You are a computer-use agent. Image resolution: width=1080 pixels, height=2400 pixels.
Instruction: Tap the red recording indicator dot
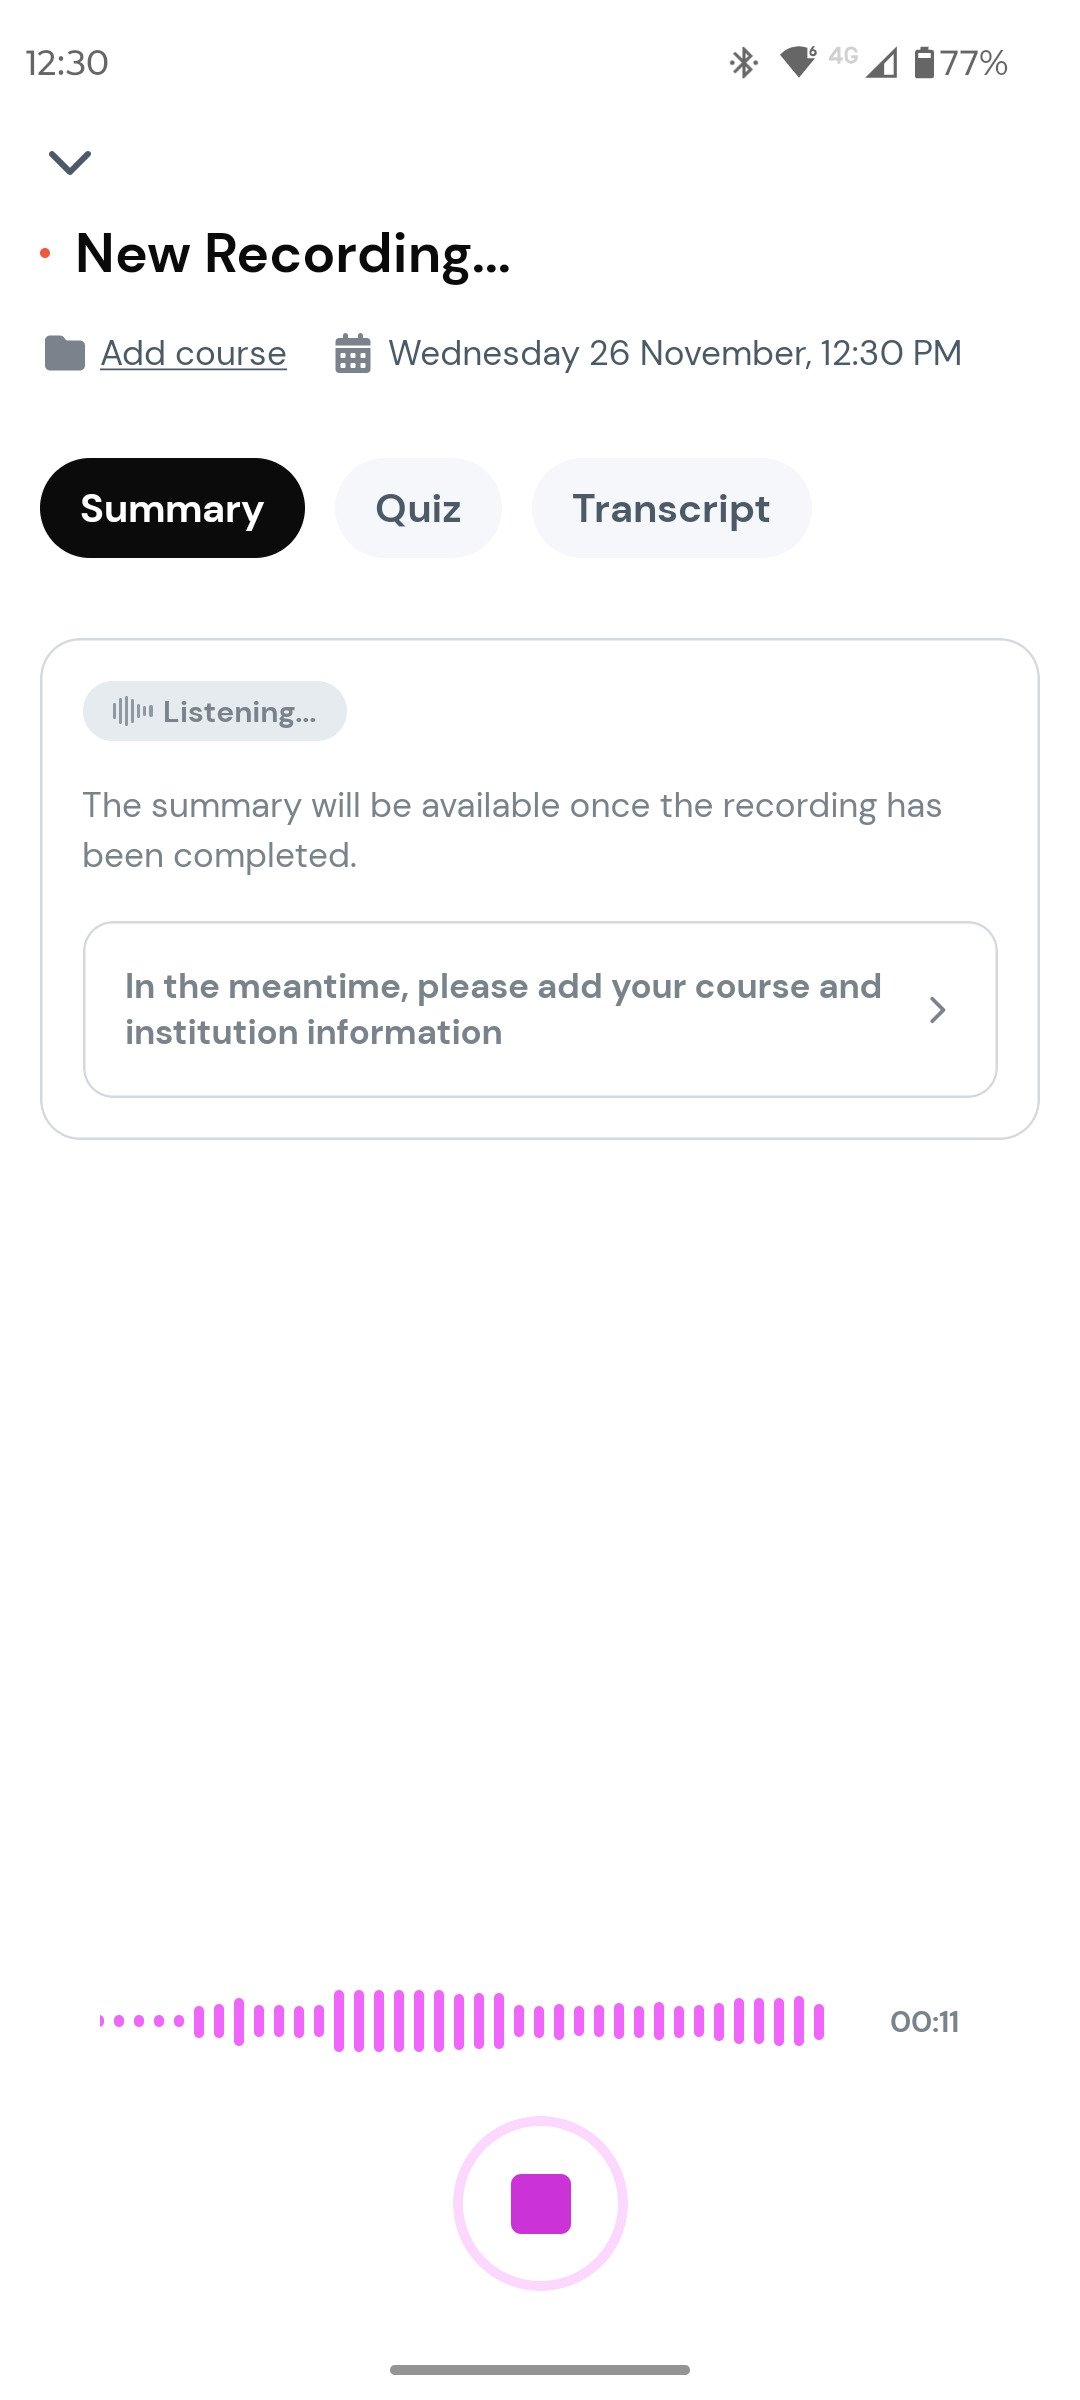click(x=45, y=254)
